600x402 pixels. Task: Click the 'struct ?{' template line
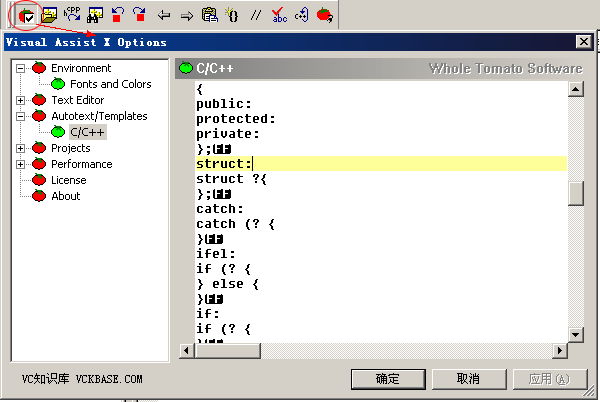[x=232, y=179]
